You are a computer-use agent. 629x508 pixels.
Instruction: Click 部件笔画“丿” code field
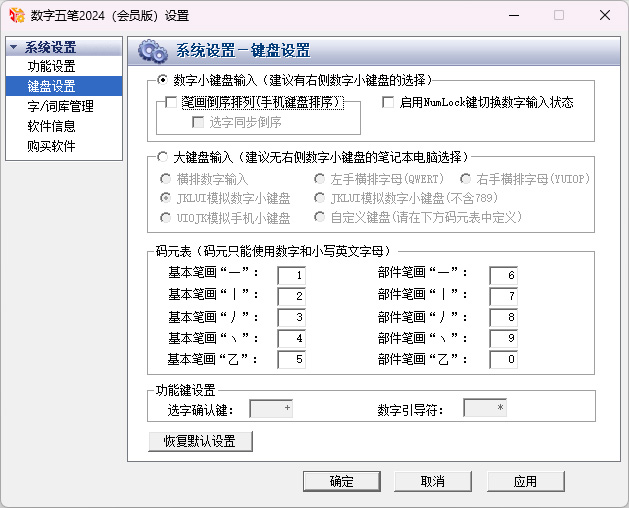coord(503,317)
